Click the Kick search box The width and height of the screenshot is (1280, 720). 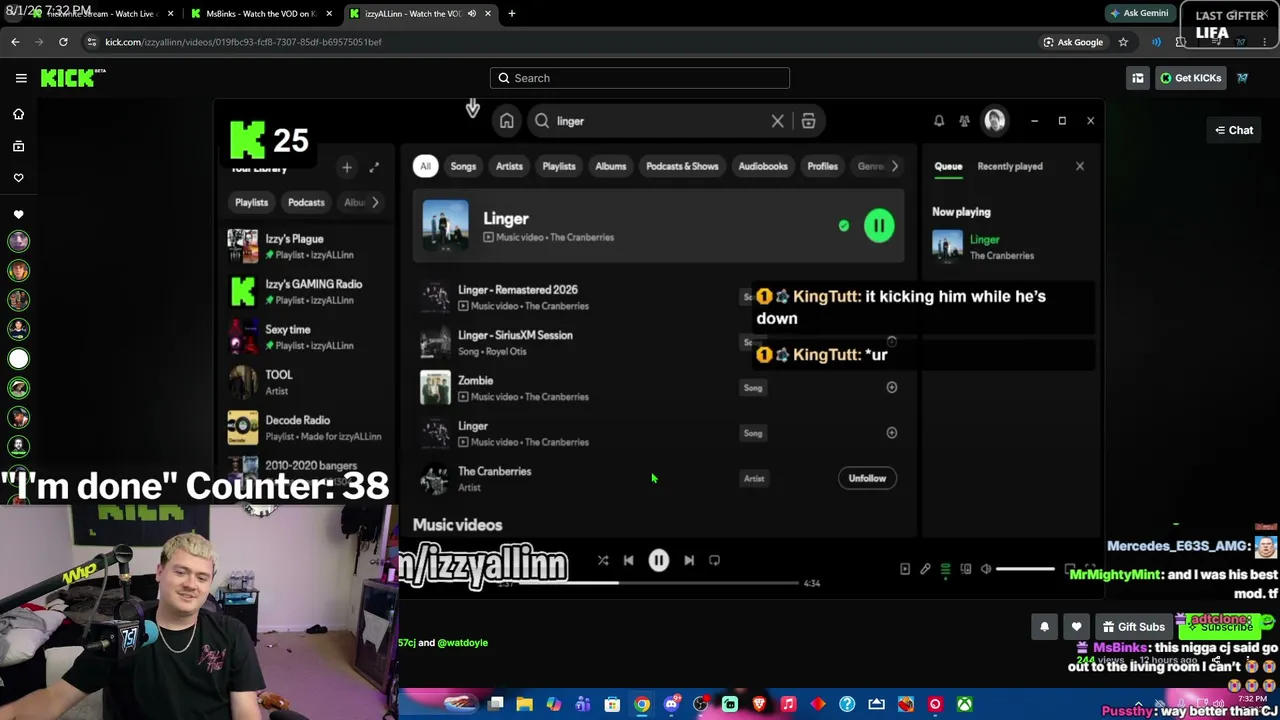(x=640, y=78)
